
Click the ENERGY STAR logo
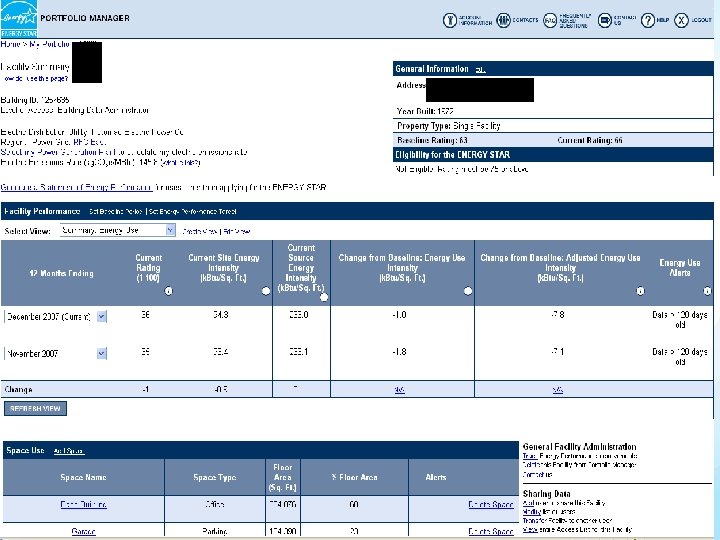tap(19, 19)
